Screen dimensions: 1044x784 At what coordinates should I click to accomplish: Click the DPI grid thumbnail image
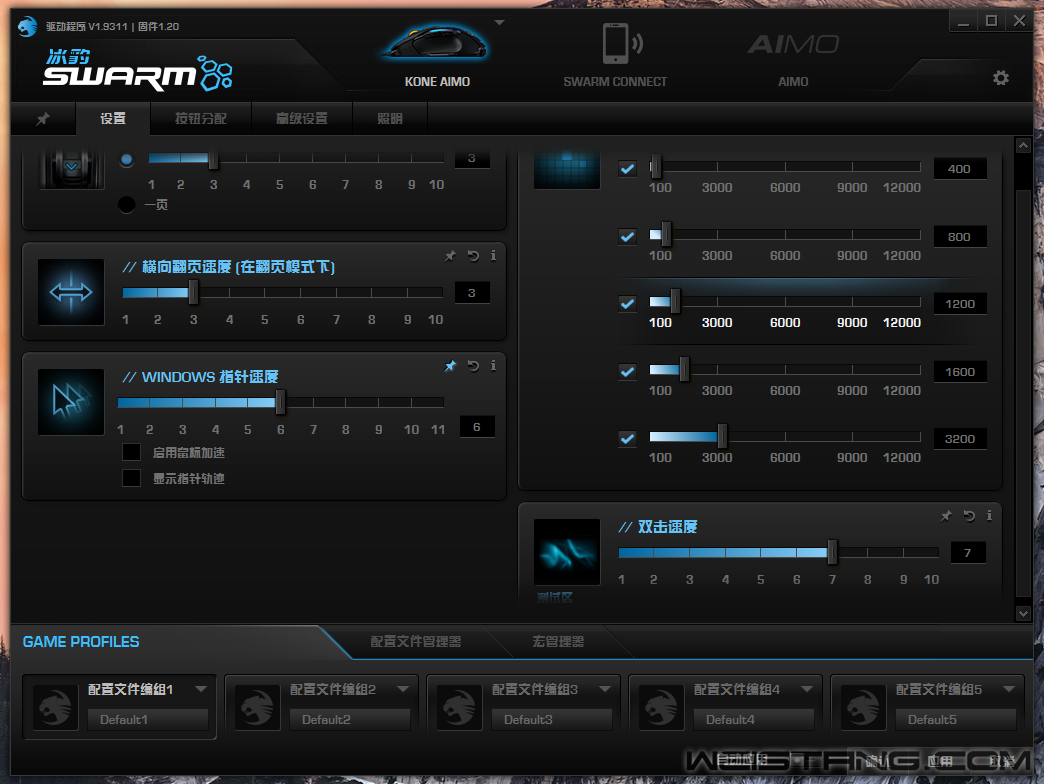coord(567,170)
